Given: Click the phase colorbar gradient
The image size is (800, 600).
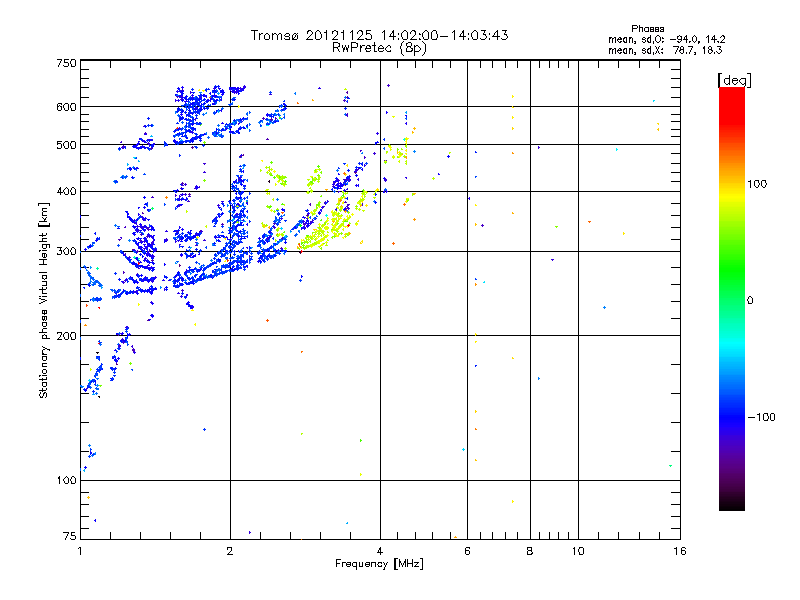Looking at the screenshot, I should tap(732, 298).
